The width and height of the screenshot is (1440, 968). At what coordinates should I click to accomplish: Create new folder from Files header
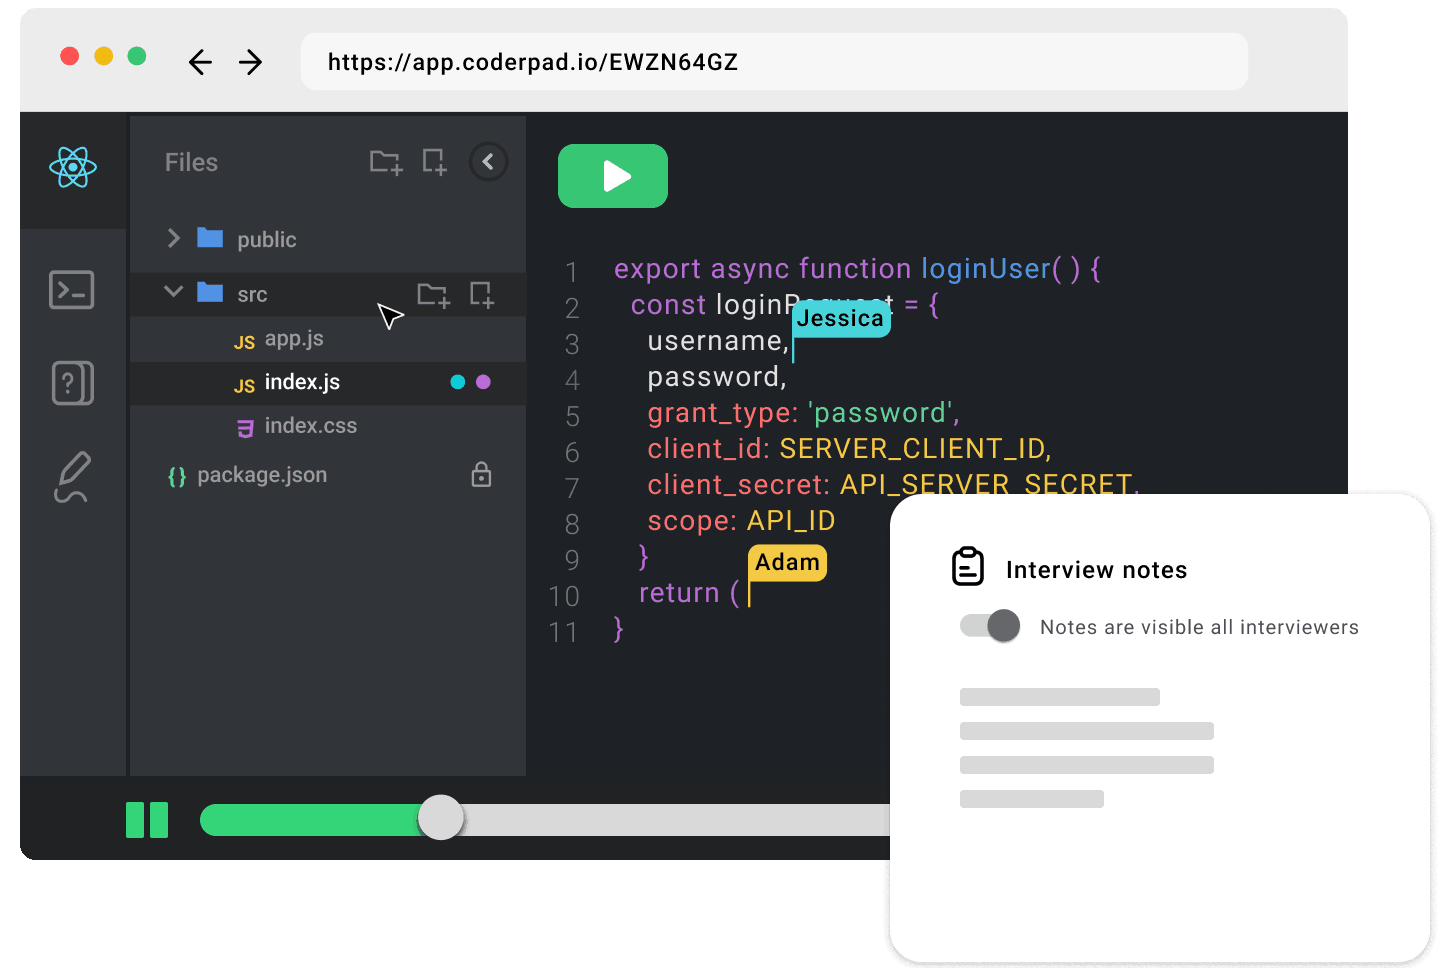click(x=385, y=162)
